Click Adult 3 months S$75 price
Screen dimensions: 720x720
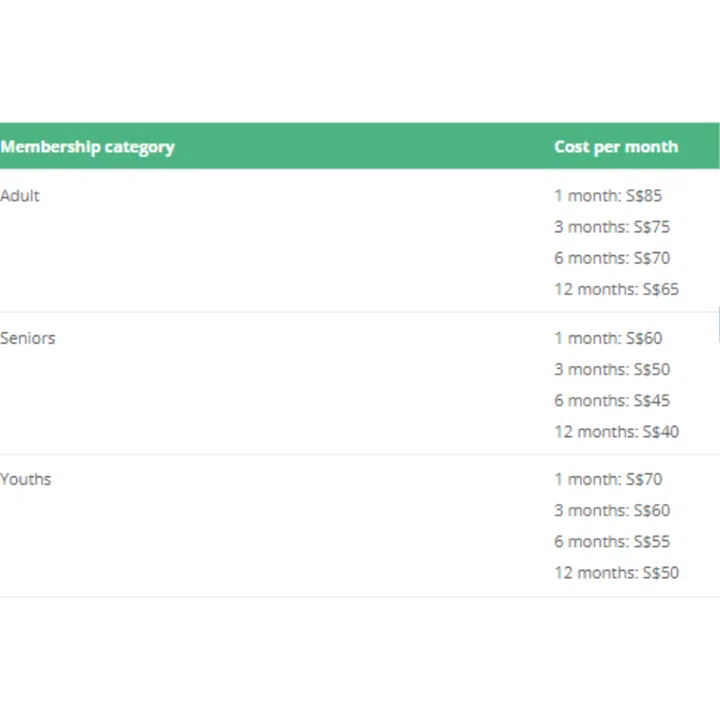tap(612, 227)
